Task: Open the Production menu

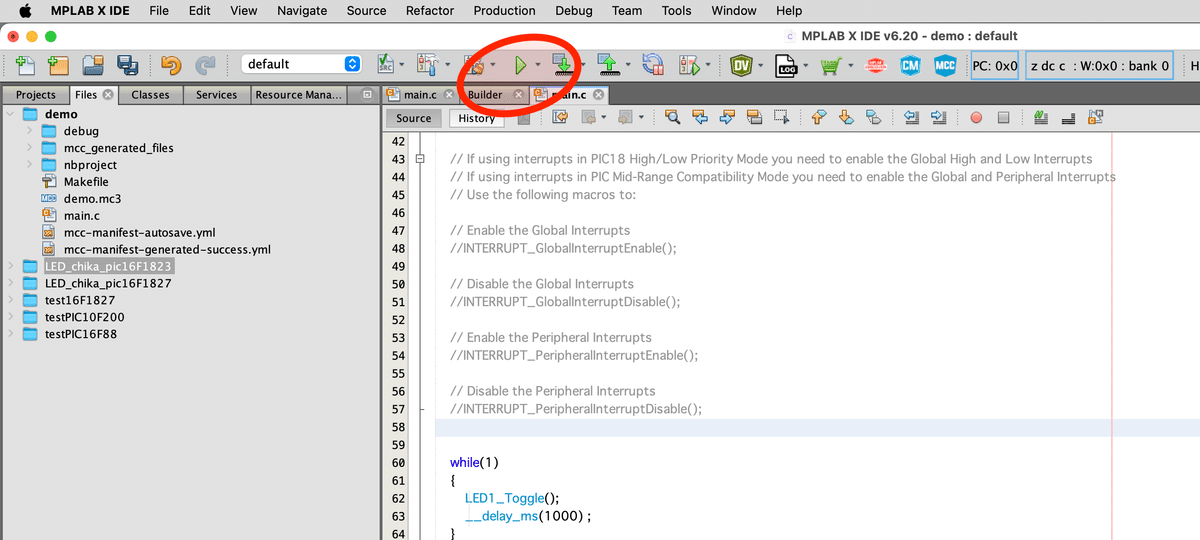Action: tap(504, 10)
